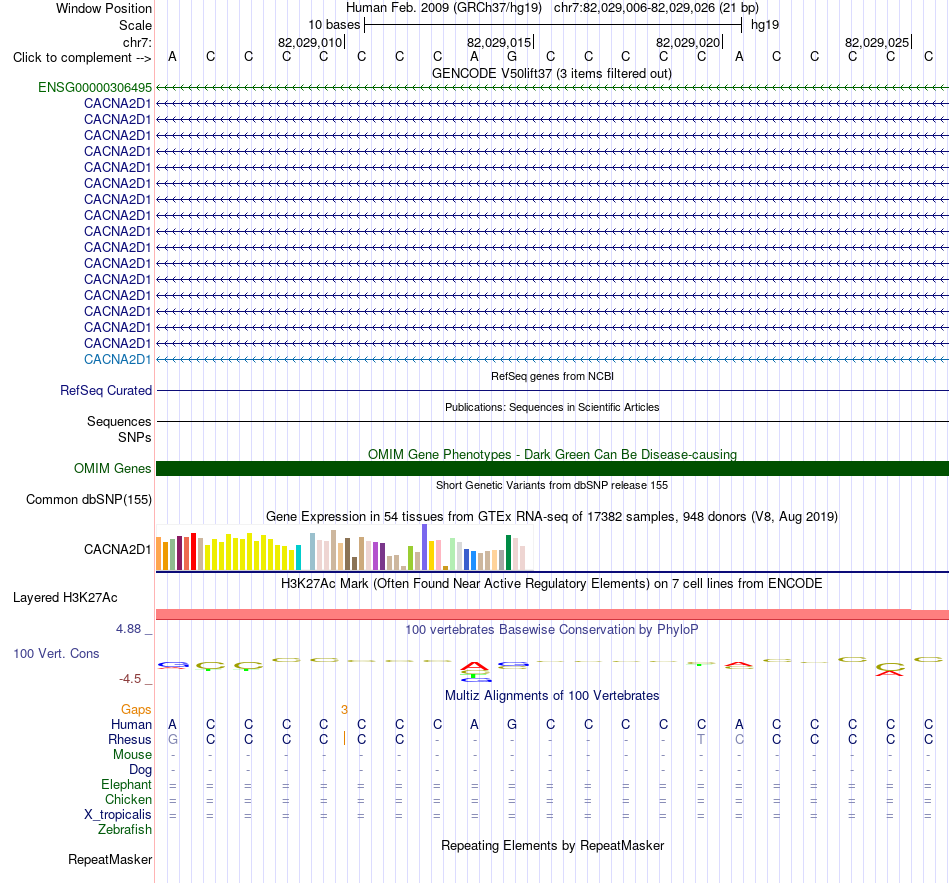Select the Chicken alignment row label
The width and height of the screenshot is (950, 883).
point(128,799)
